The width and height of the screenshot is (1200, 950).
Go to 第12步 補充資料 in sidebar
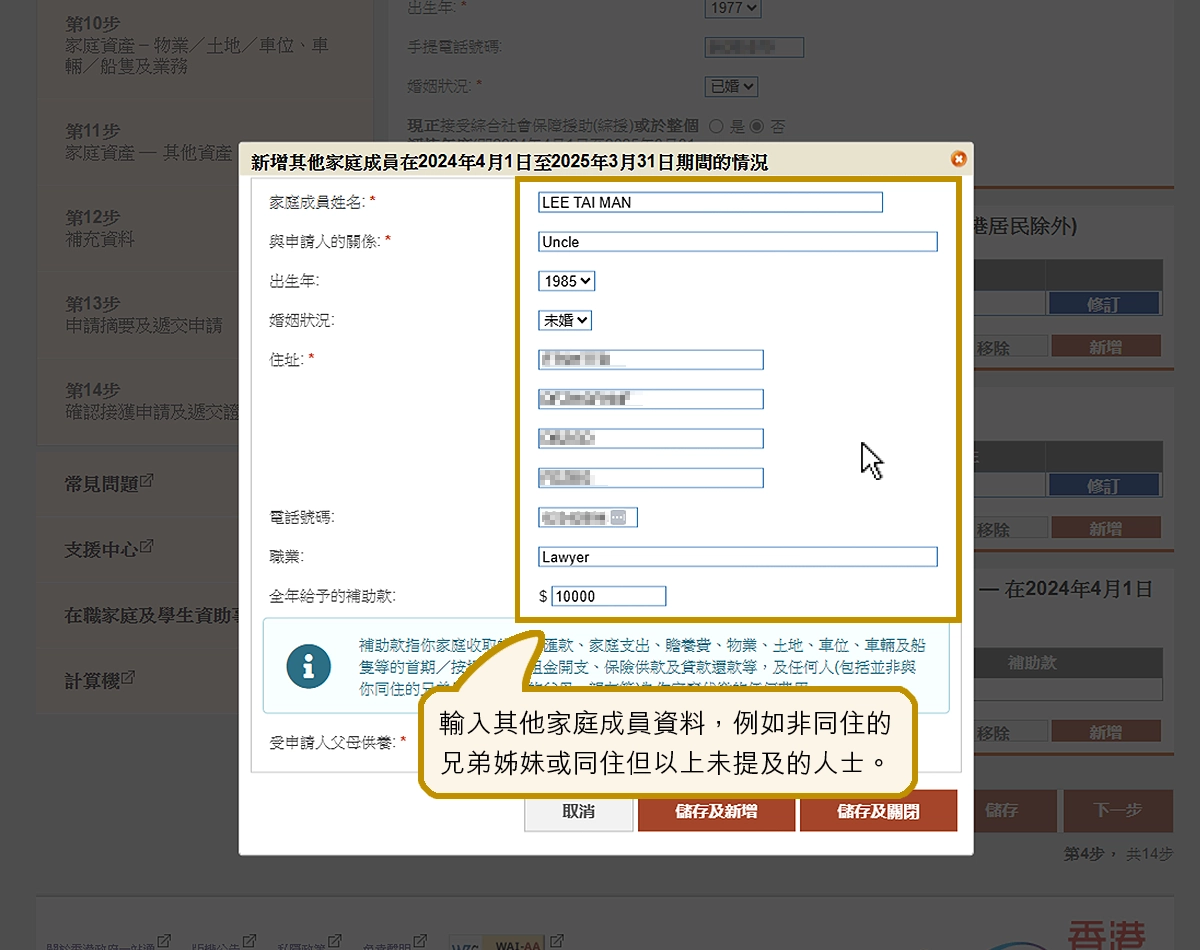(100, 228)
